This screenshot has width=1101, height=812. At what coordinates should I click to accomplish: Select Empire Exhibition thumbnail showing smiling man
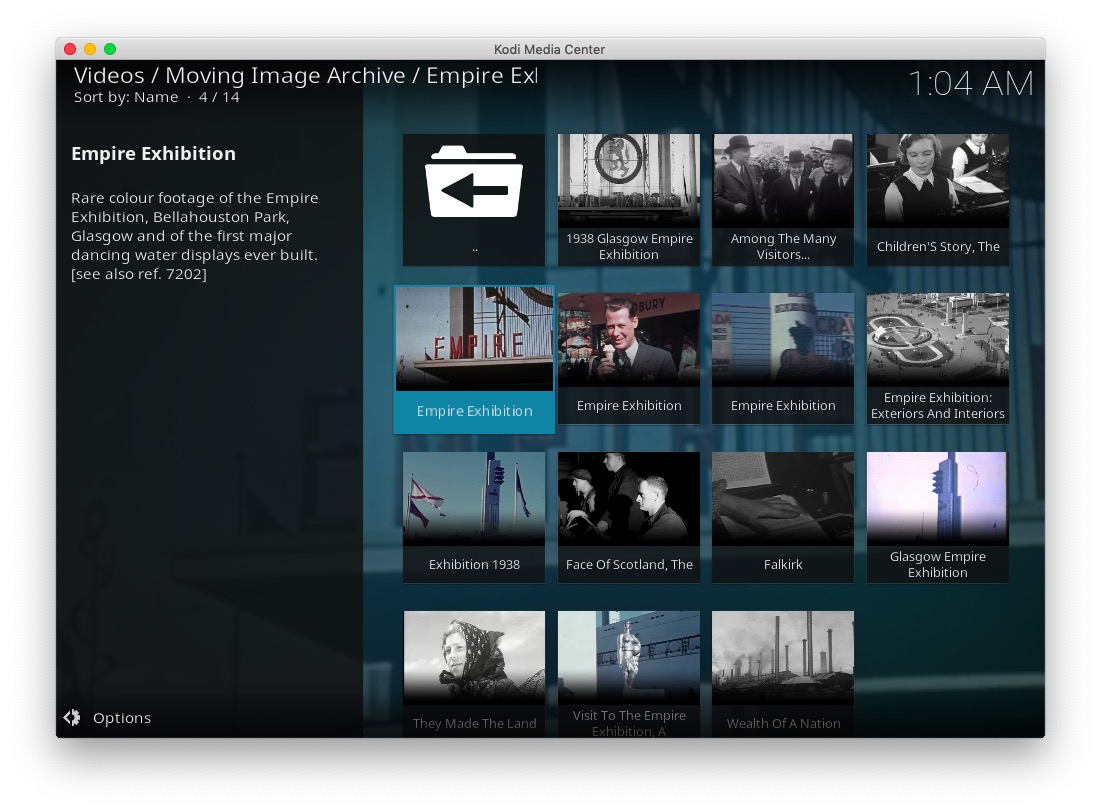point(628,358)
